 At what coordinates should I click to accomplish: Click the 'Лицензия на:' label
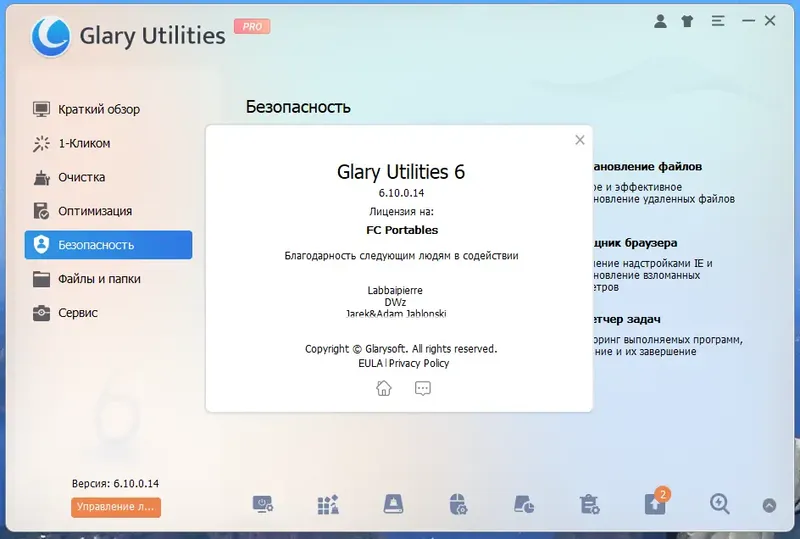tap(401, 211)
